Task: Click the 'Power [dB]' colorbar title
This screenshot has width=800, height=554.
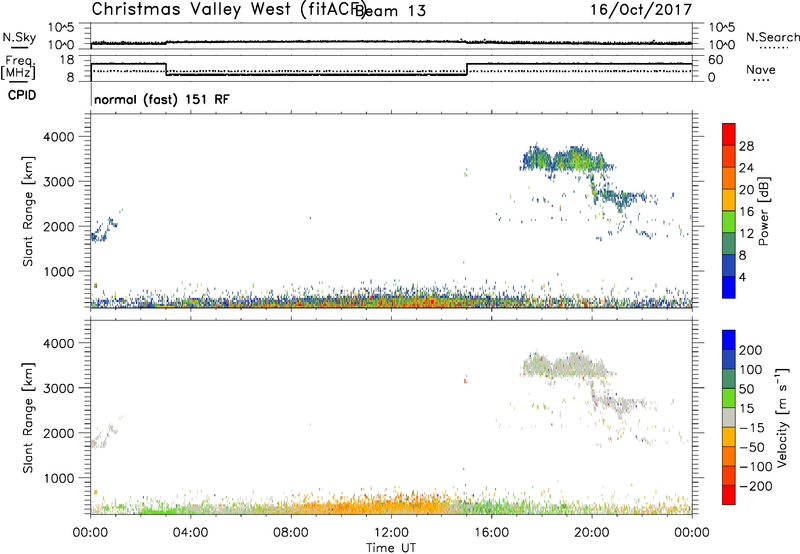Action: pyautogui.click(x=763, y=211)
